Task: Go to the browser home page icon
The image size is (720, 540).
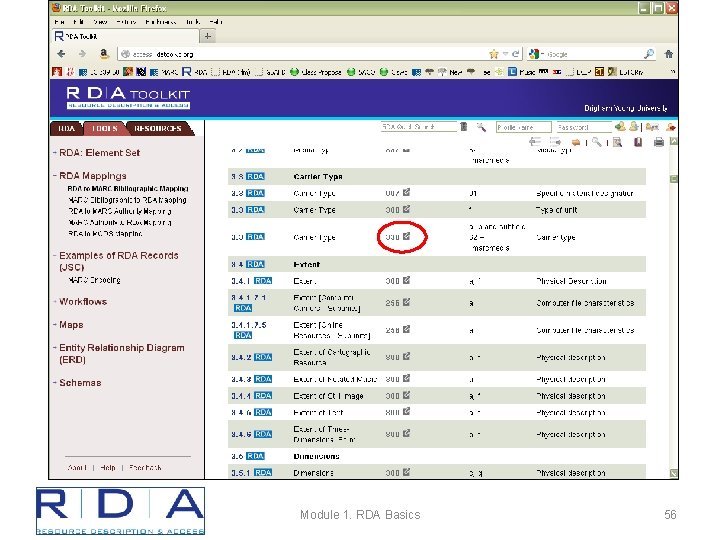Action: 669,54
